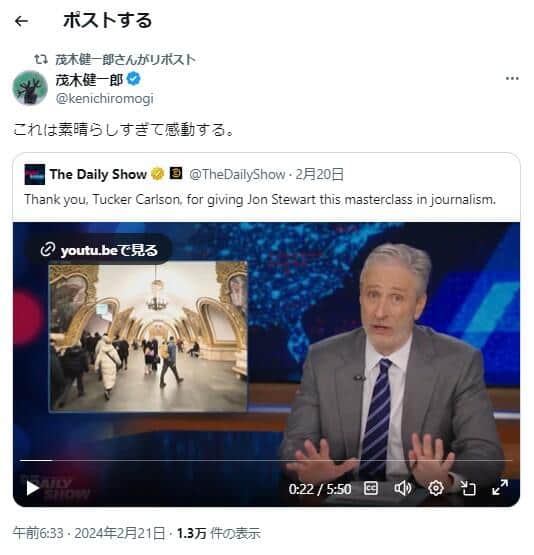Viewport: 534px width, 555px height.
Task: Open the youtu.beで見る link button
Action: tap(99, 250)
